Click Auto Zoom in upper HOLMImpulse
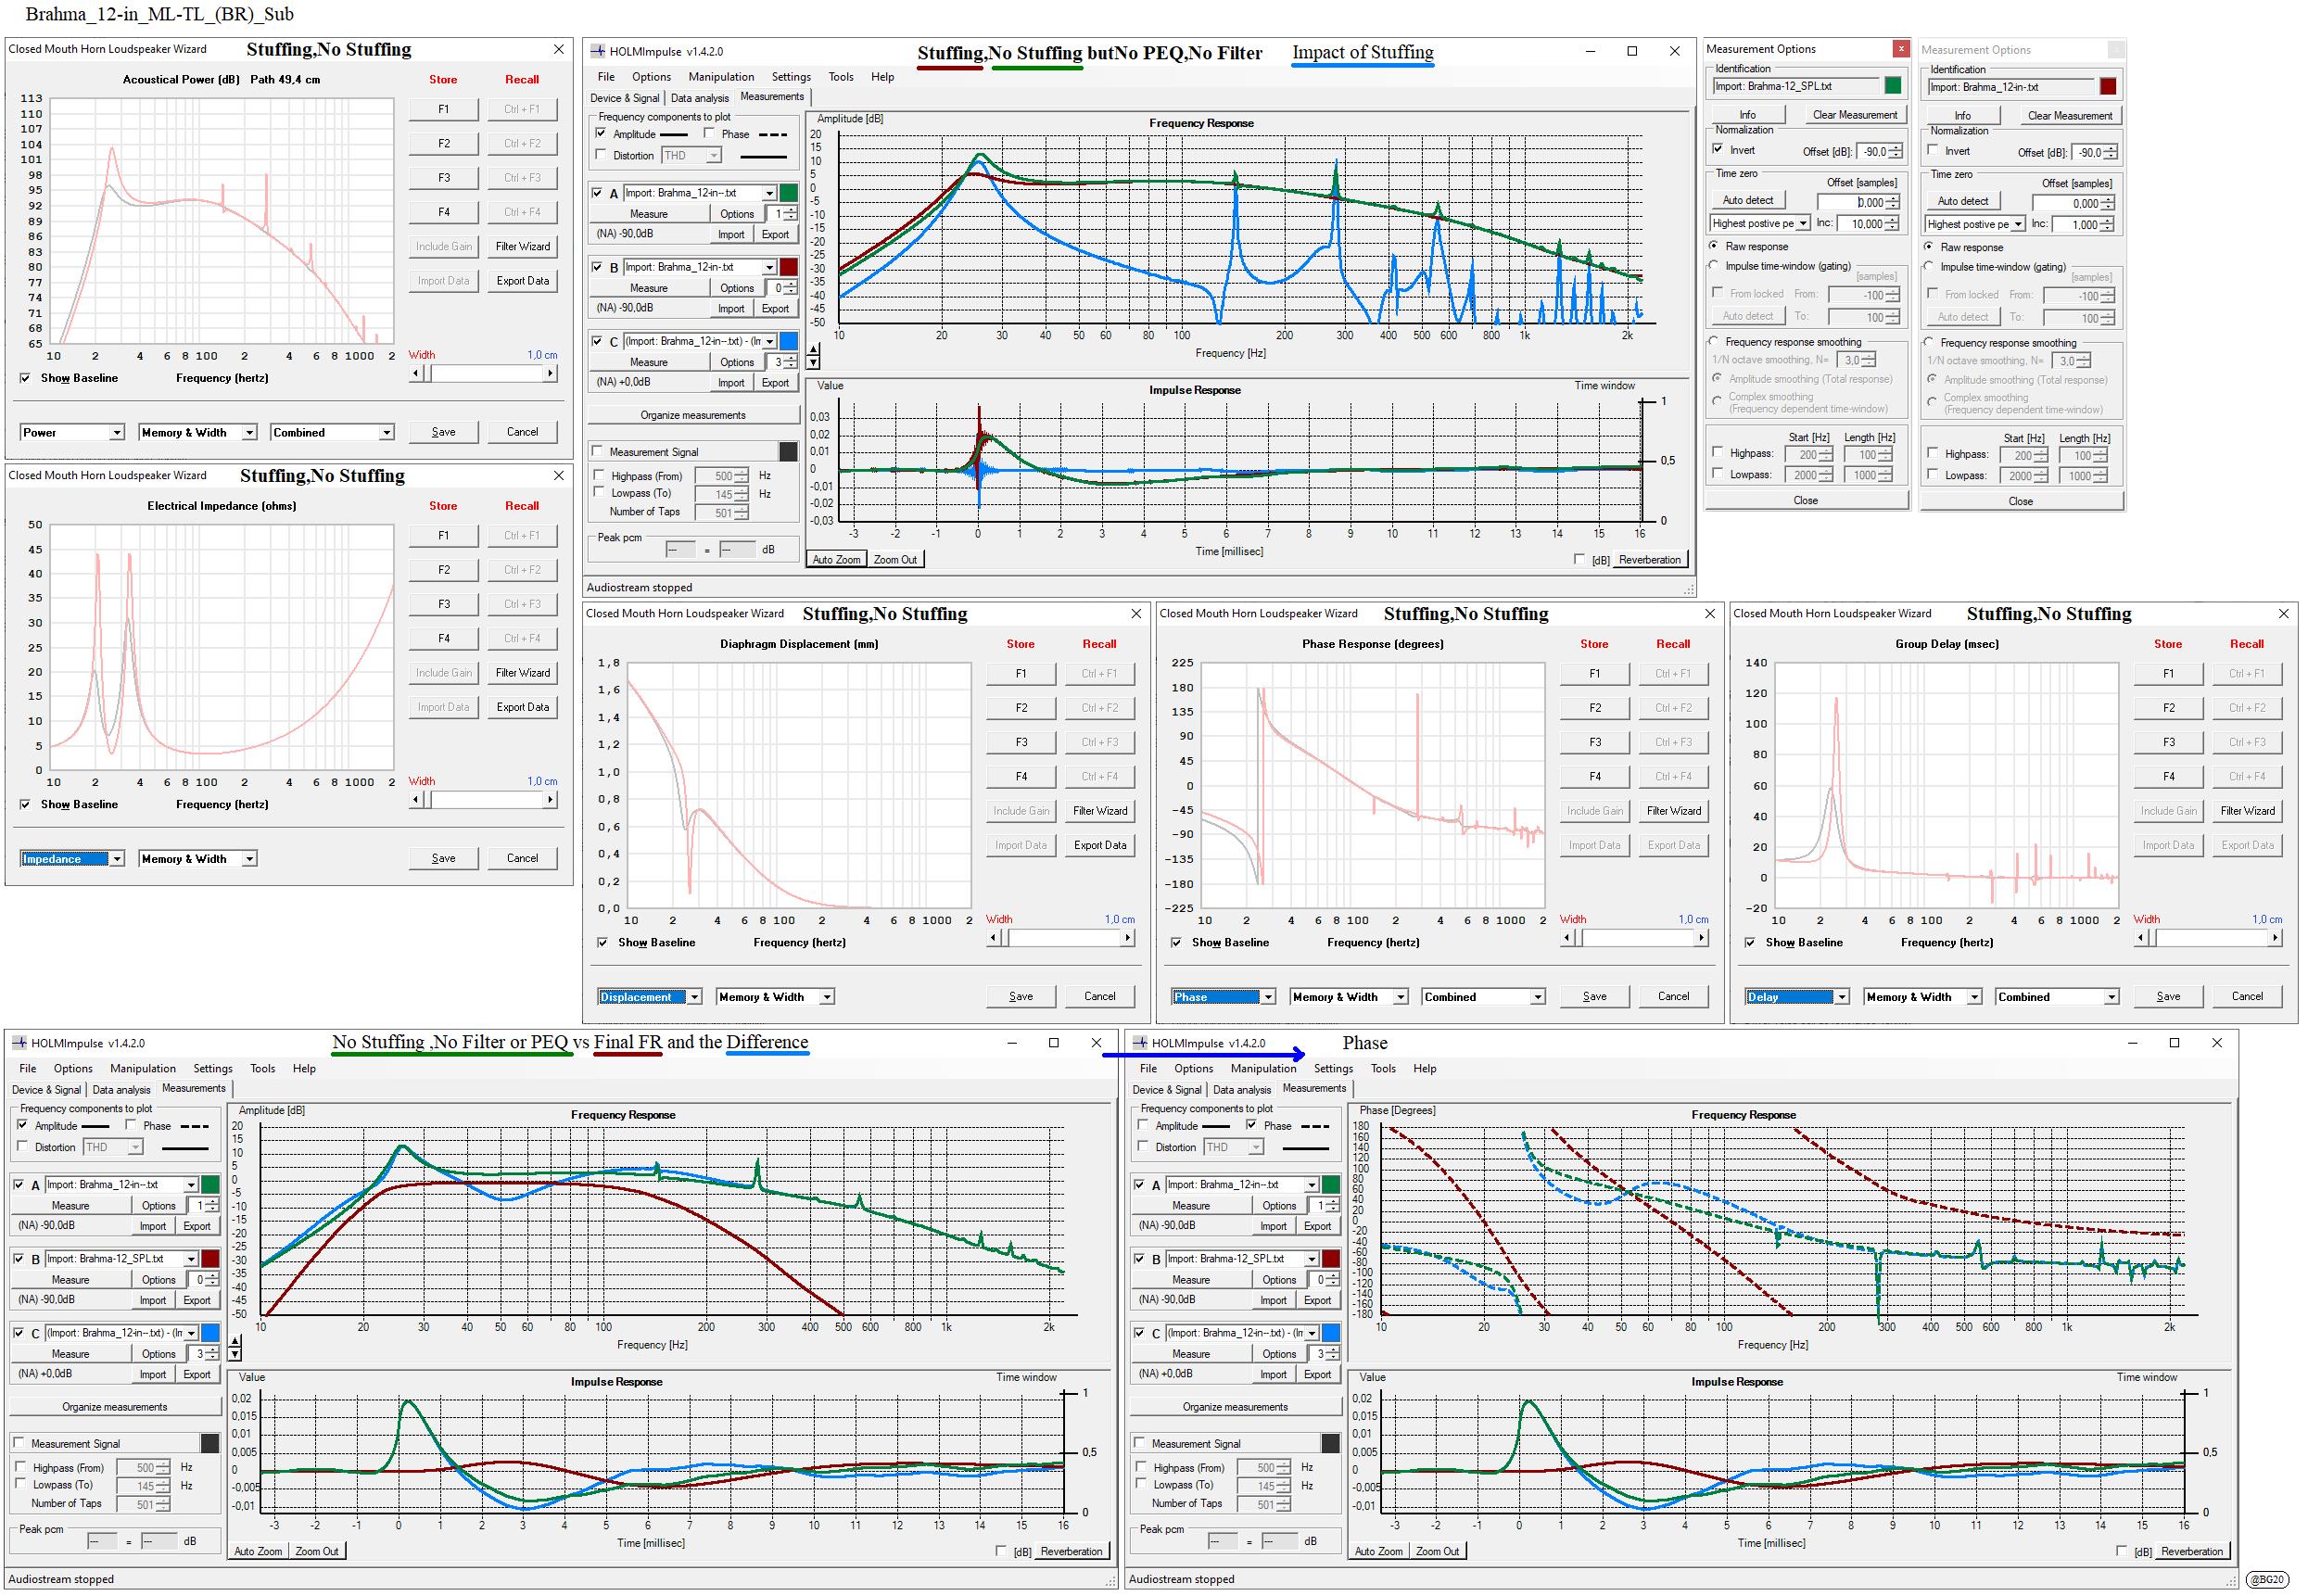Viewport: 2308px width, 1596px height. tap(836, 559)
